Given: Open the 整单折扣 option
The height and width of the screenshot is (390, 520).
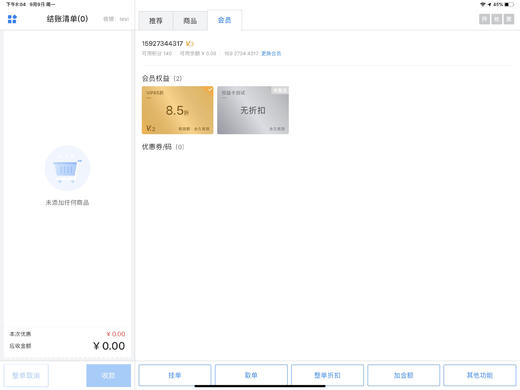Looking at the screenshot, I should 327,375.
